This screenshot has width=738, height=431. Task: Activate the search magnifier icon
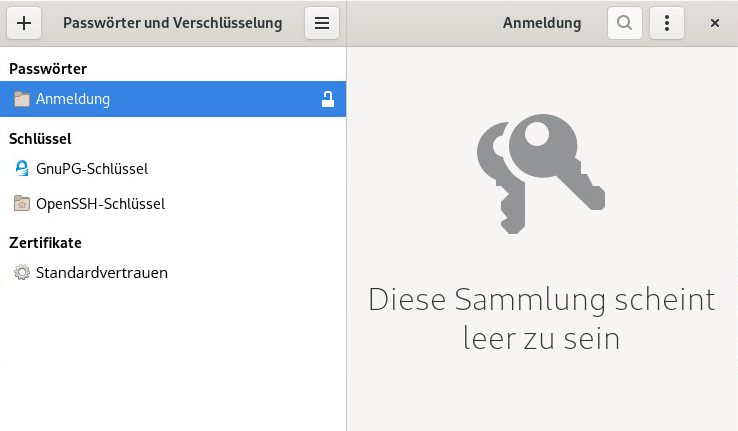pyautogui.click(x=625, y=23)
